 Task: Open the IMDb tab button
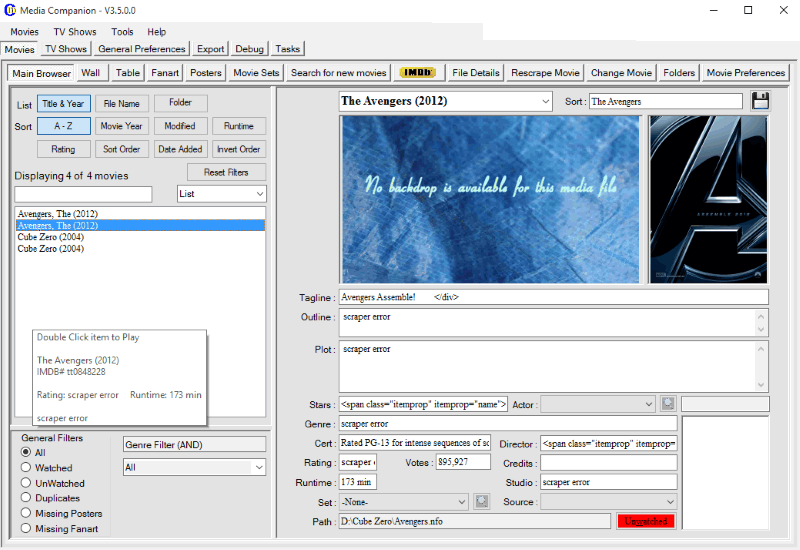418,73
